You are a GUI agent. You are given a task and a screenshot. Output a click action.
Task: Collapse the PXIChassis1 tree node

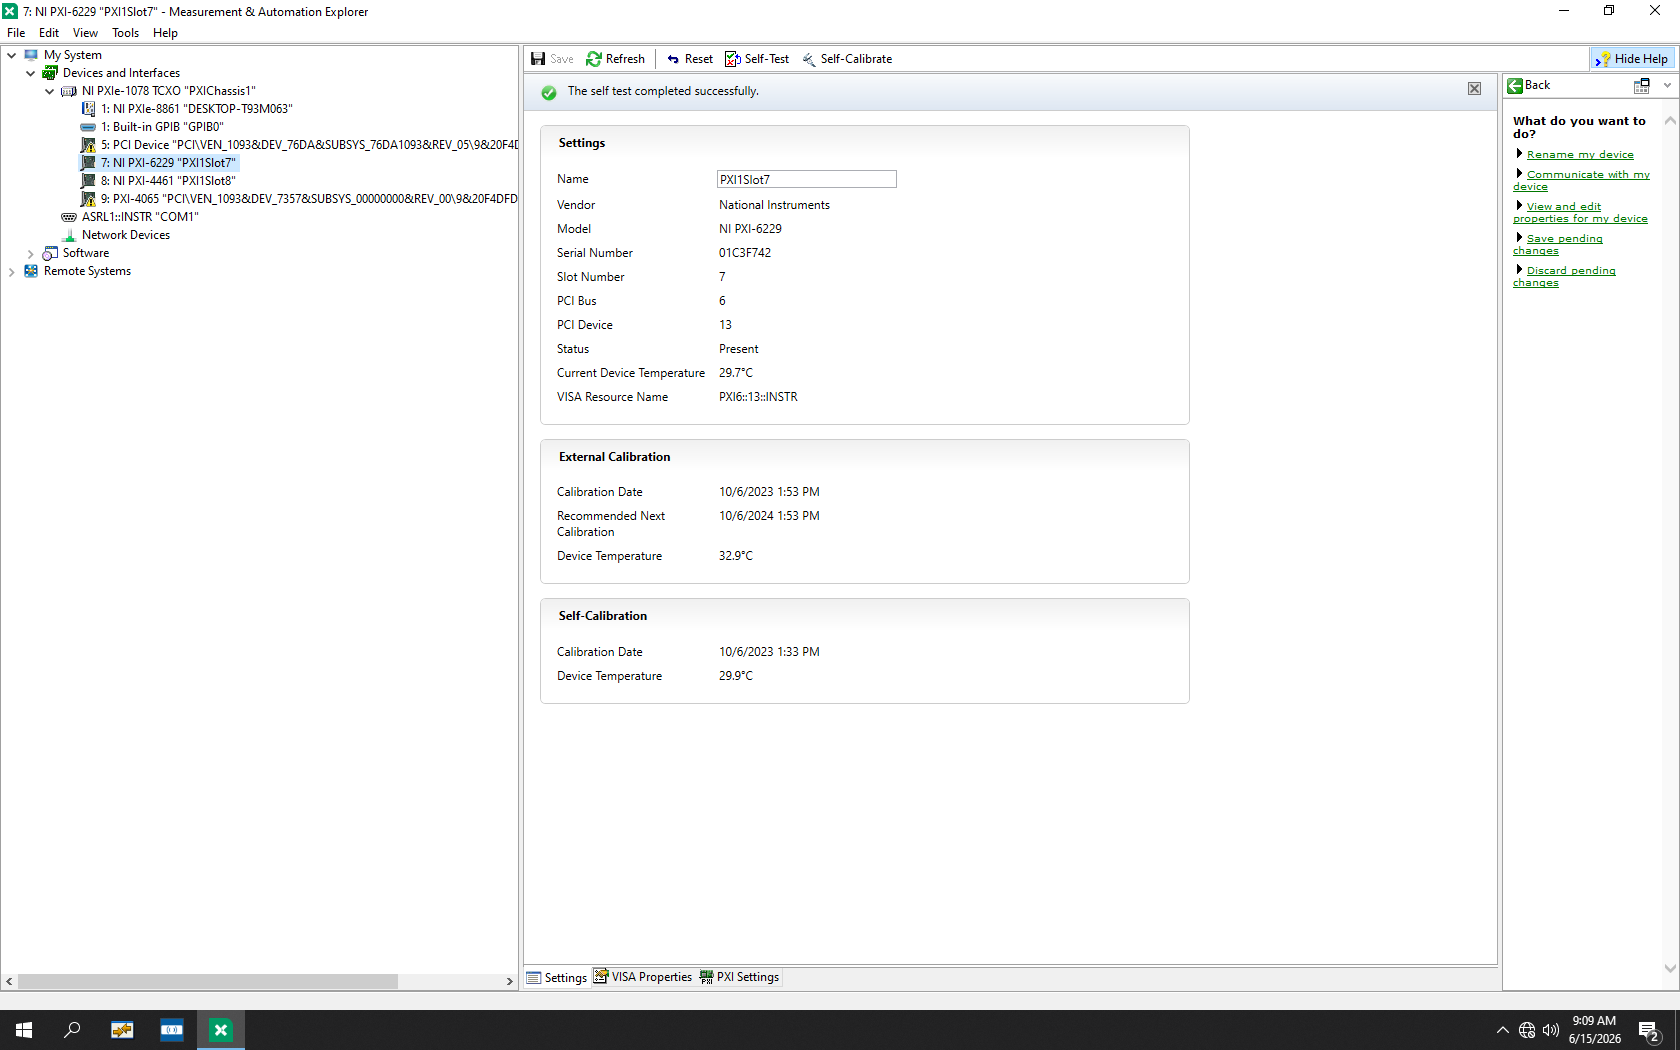(50, 91)
